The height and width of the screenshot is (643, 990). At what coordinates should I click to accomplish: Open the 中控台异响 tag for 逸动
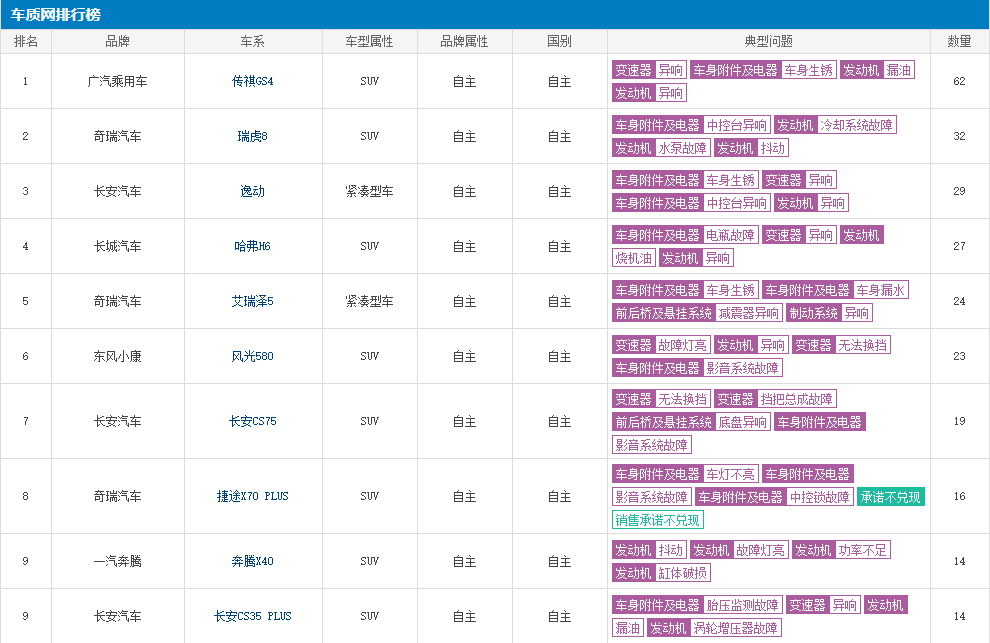tap(737, 203)
